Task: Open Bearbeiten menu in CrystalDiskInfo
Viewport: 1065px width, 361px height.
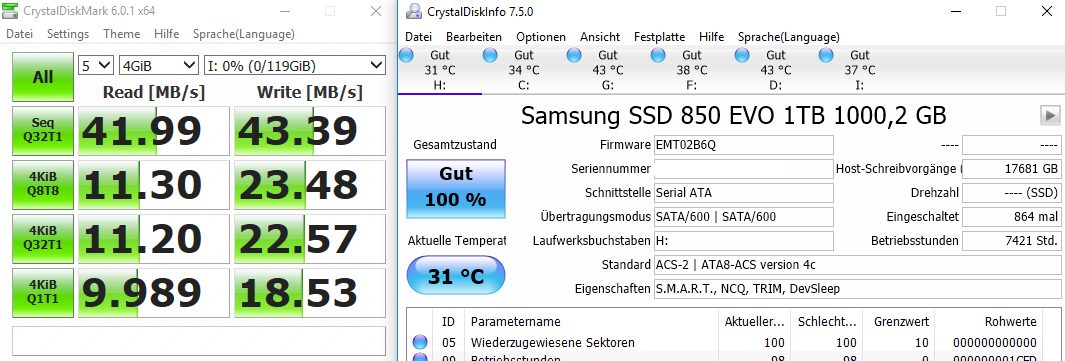Action: [x=474, y=37]
